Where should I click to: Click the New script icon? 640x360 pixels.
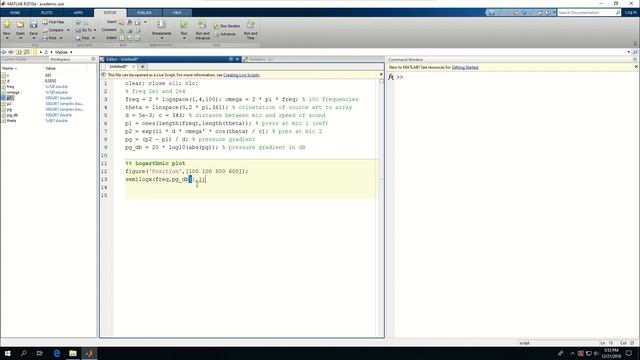[x=7, y=24]
